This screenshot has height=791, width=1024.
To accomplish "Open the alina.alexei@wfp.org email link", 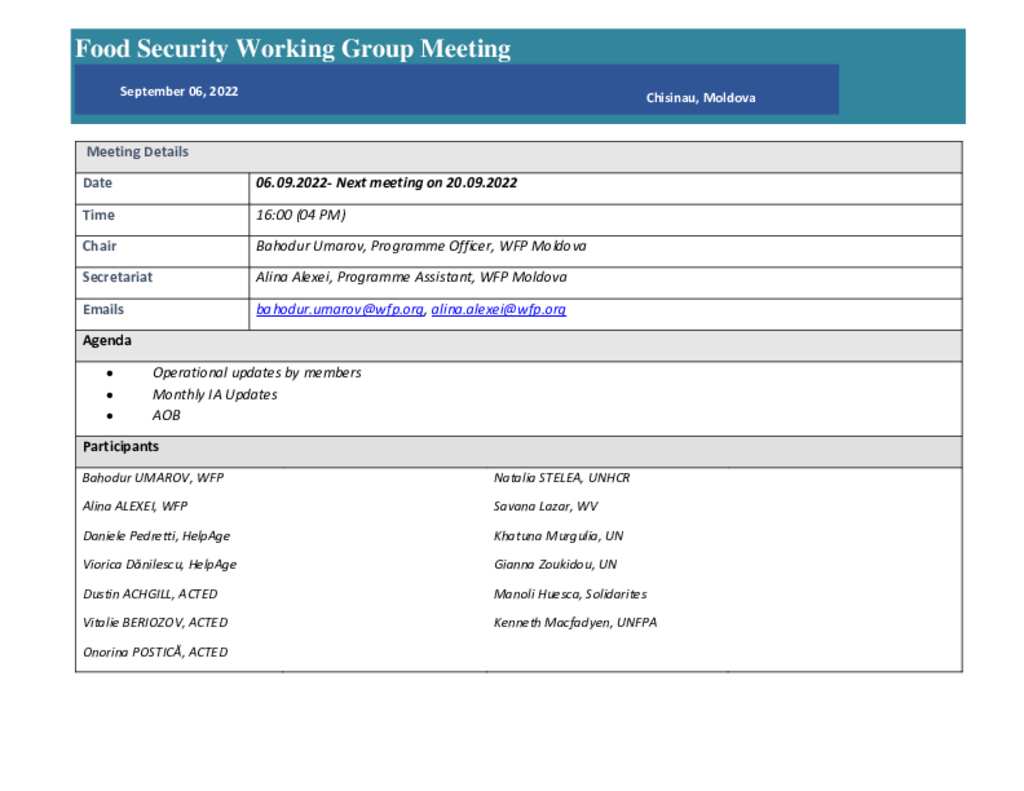I will point(498,310).
